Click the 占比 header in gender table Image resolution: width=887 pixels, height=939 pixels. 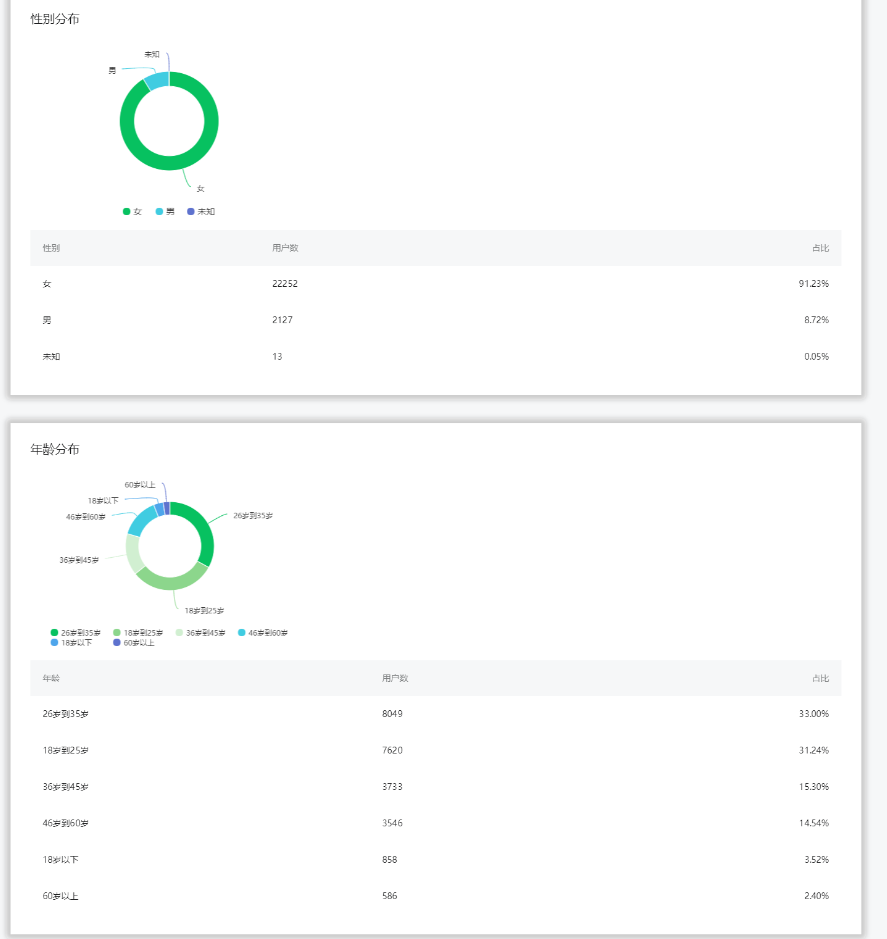(x=821, y=248)
